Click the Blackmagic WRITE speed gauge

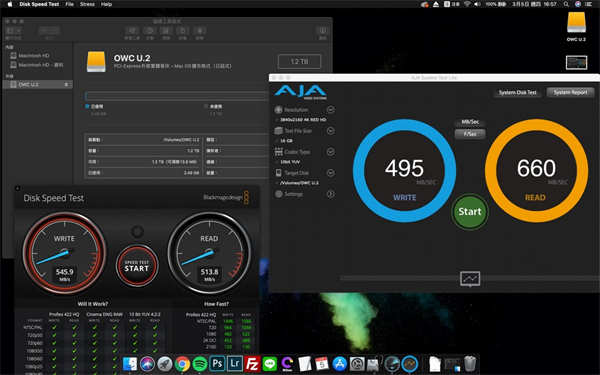(x=64, y=253)
